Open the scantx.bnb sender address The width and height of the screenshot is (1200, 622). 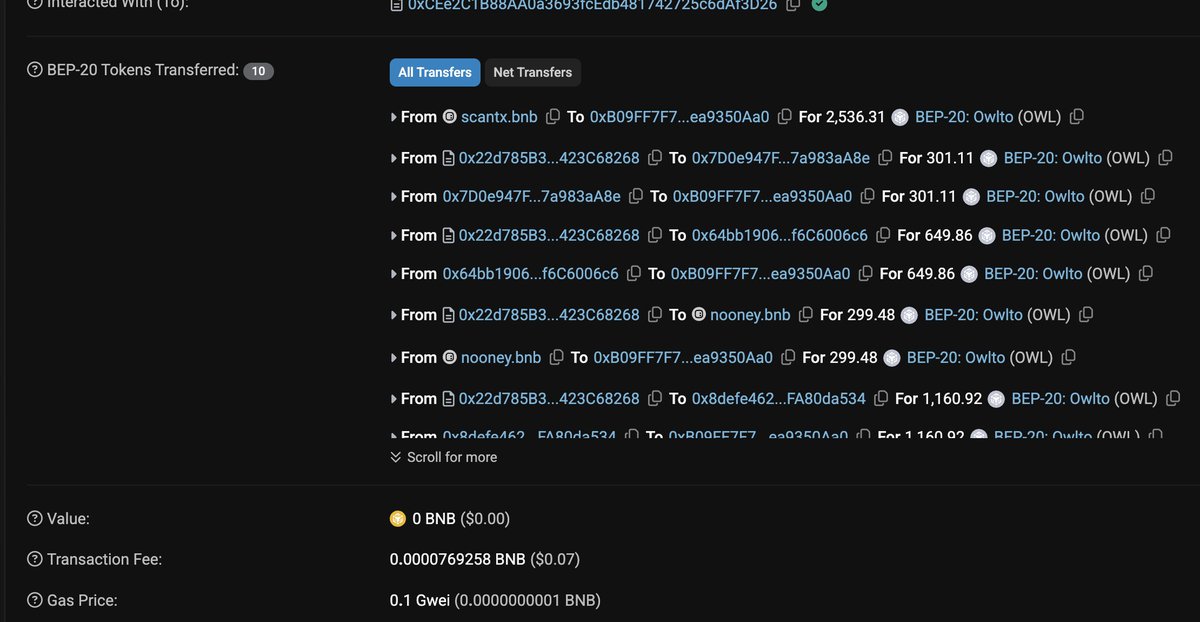point(499,117)
